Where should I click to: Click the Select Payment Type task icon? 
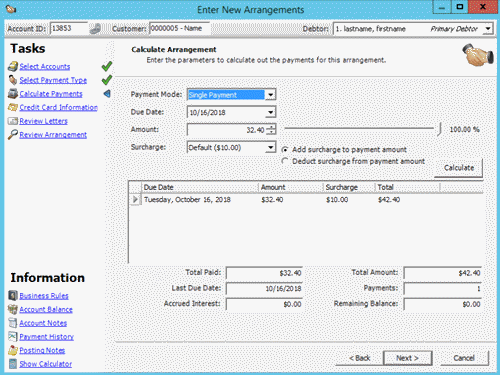pos(13,80)
